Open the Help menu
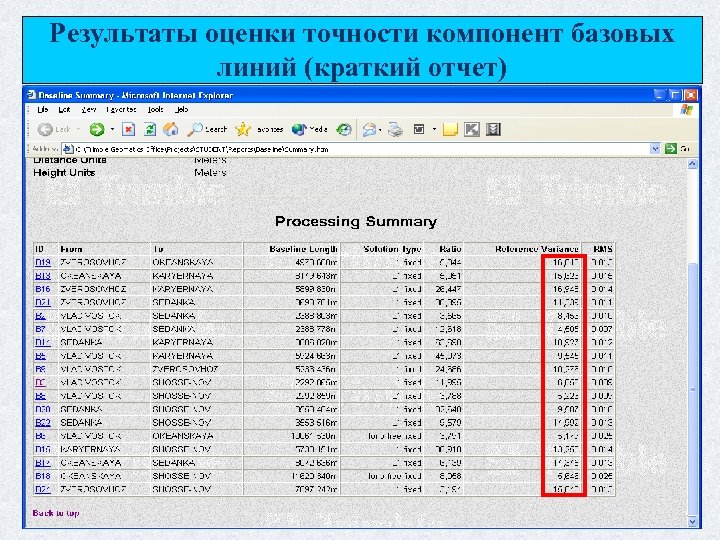 coord(182,110)
